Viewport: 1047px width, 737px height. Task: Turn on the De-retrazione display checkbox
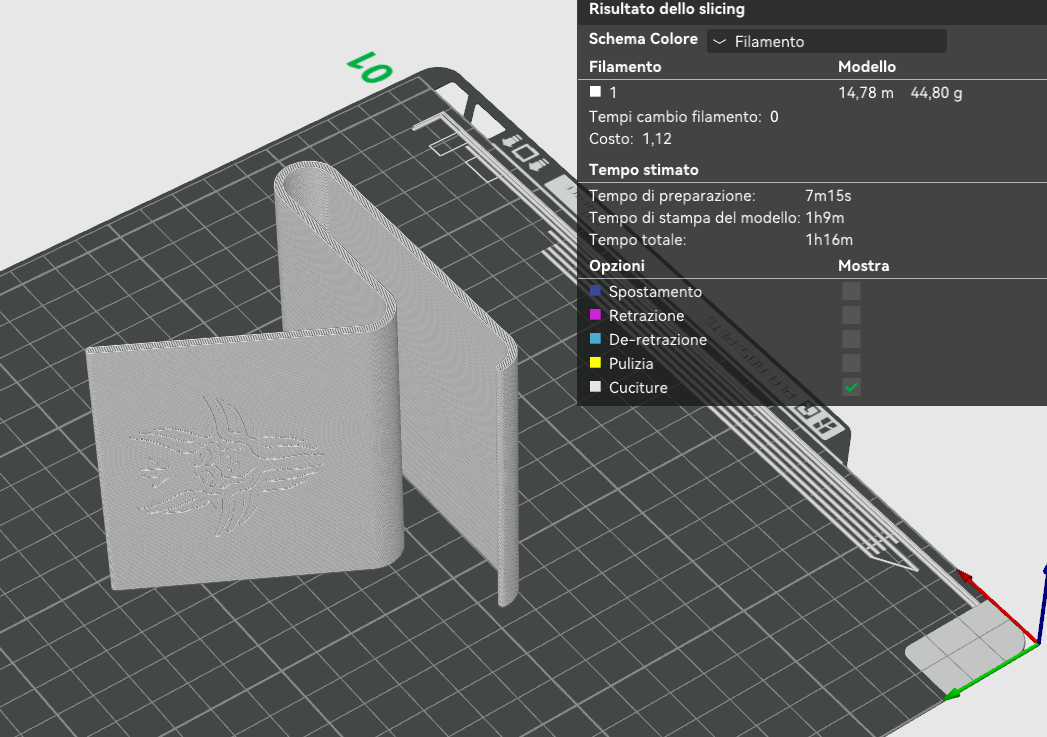pyautogui.click(x=851, y=339)
